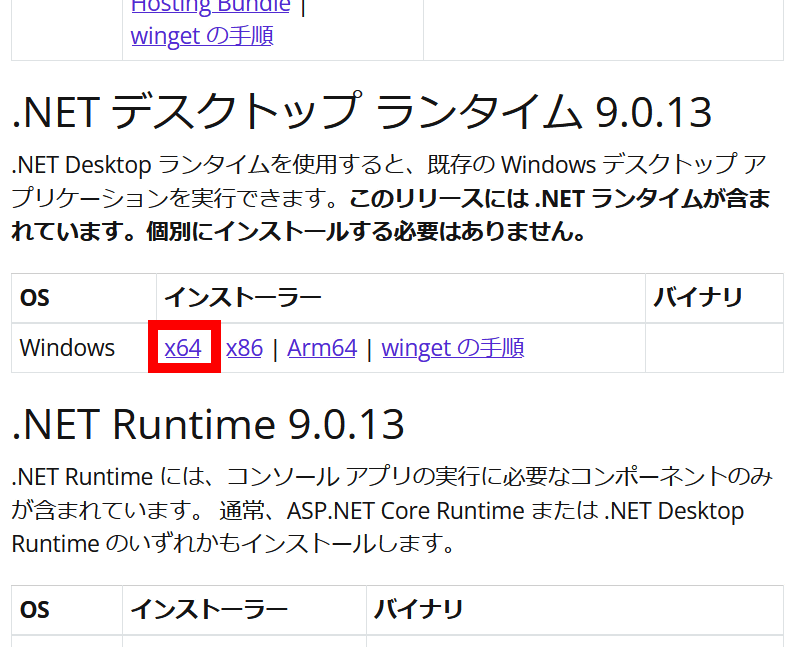Select OS header in Desktop Runtime table
This screenshot has width=795, height=647.
(x=35, y=298)
